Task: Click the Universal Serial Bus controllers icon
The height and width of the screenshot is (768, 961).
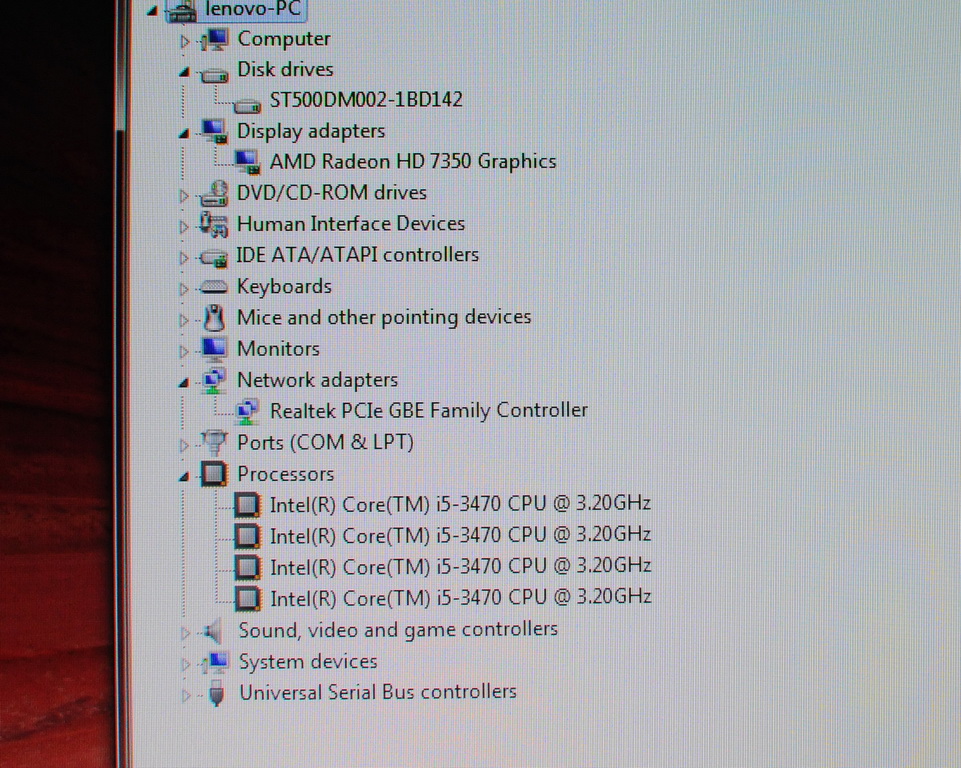Action: point(216,694)
